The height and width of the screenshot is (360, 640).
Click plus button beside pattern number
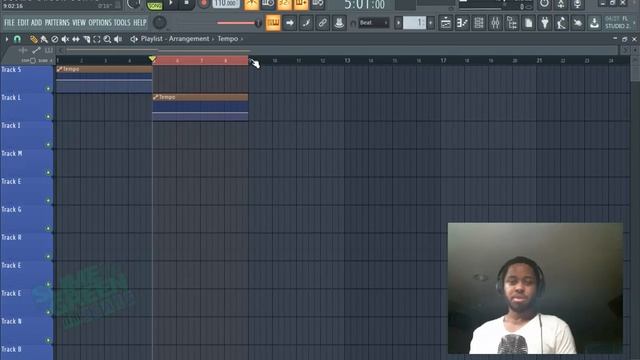pyautogui.click(x=431, y=23)
